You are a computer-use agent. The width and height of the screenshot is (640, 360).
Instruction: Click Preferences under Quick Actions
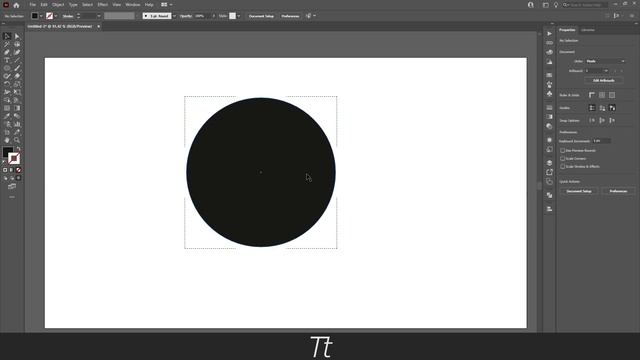618,191
